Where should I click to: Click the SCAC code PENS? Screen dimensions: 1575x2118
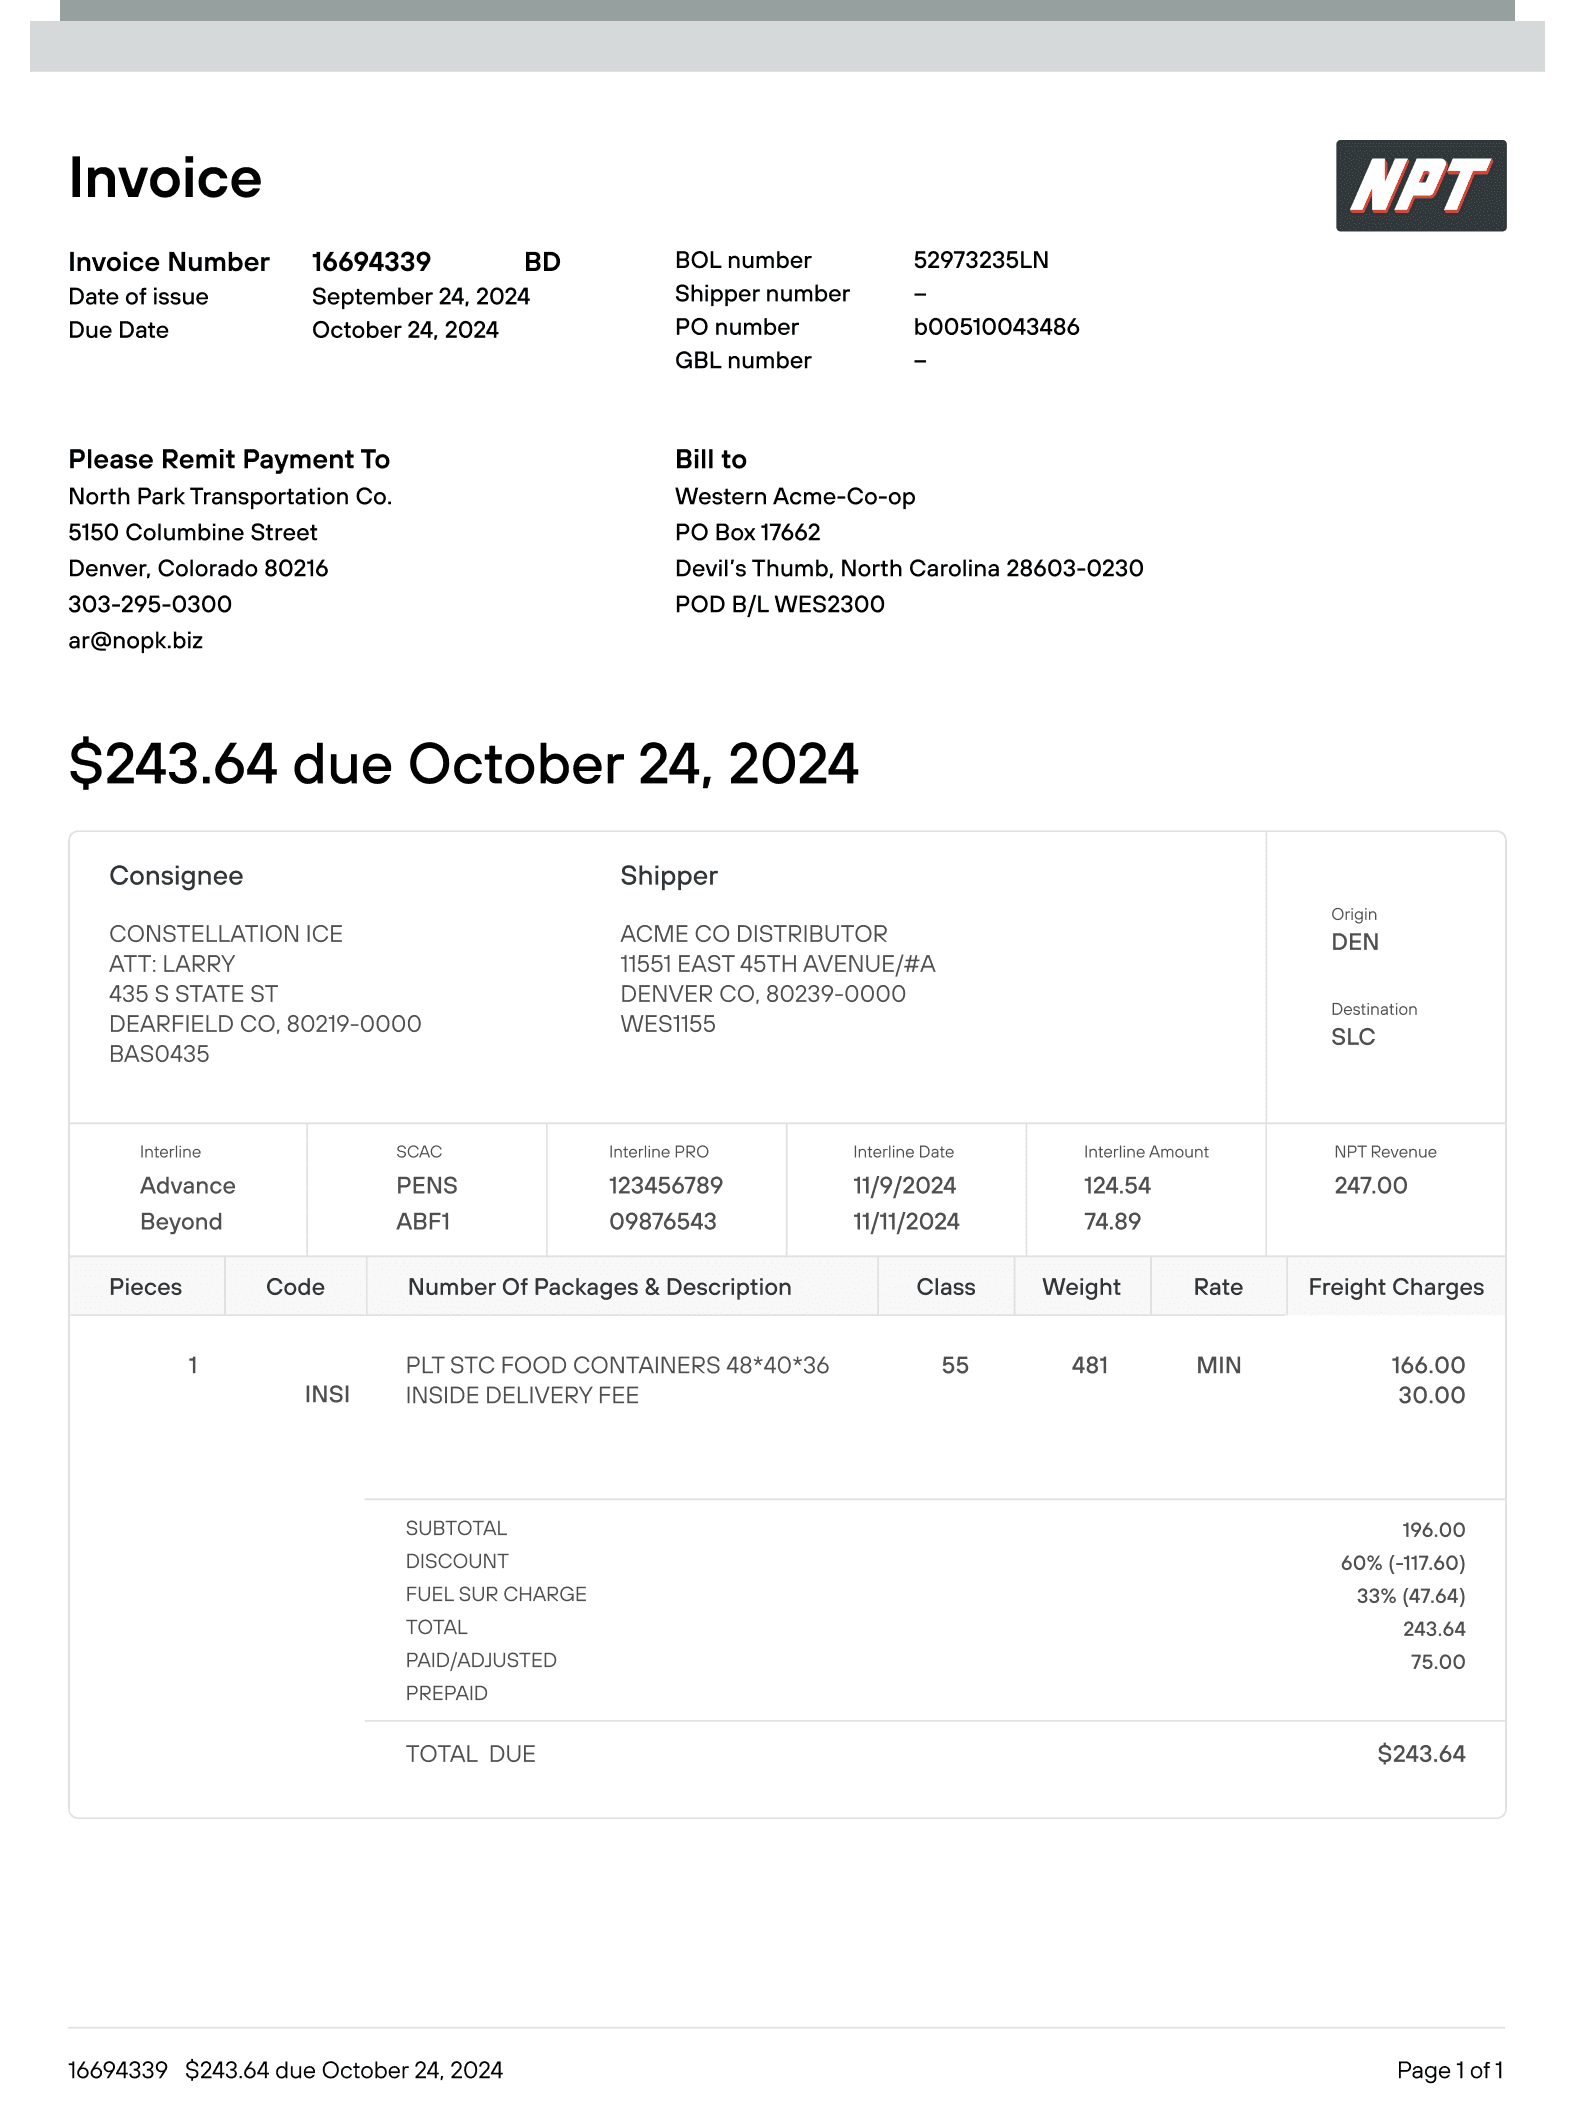coord(426,1185)
